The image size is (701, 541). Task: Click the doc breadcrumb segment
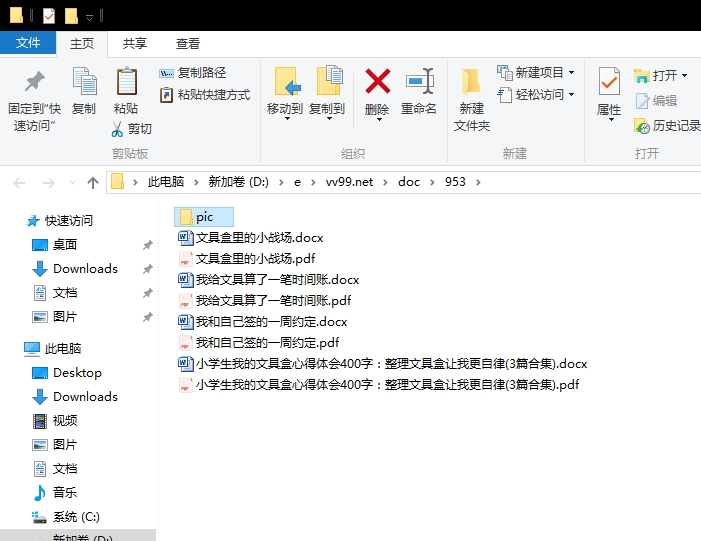409,182
